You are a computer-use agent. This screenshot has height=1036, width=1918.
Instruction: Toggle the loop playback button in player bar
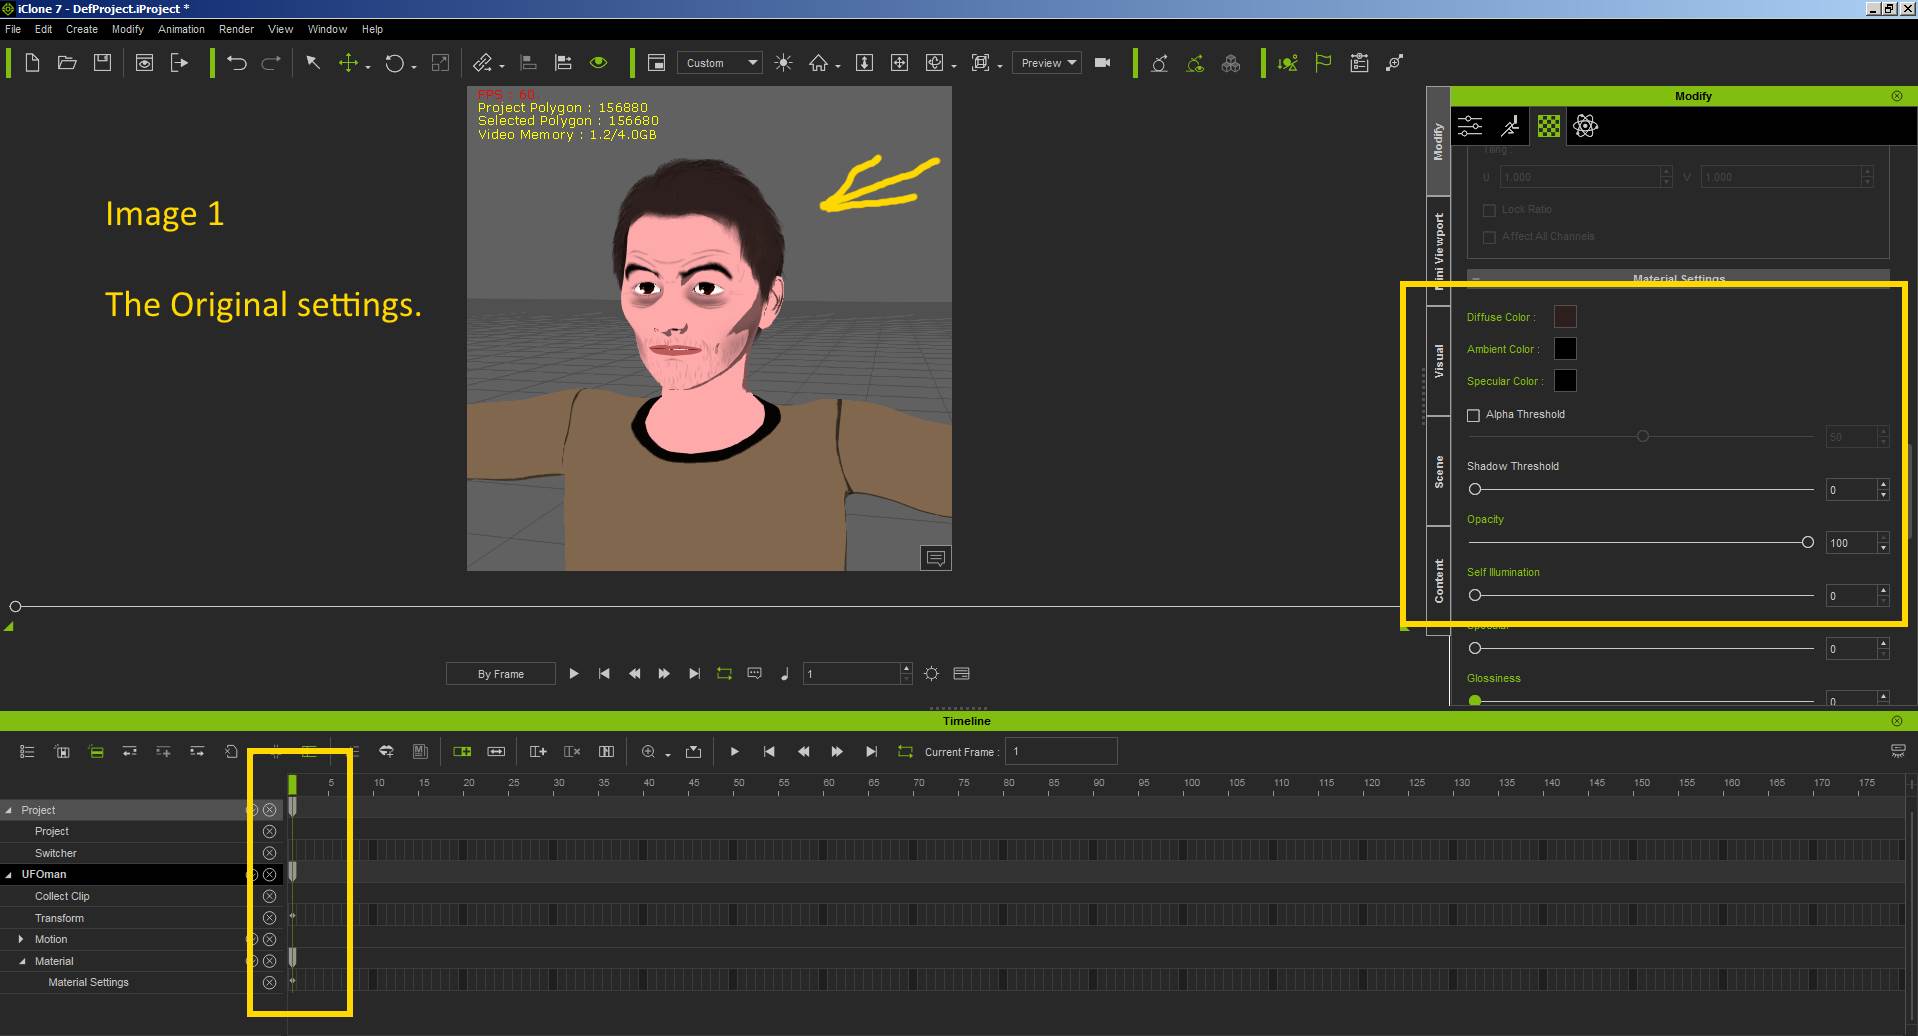[724, 674]
